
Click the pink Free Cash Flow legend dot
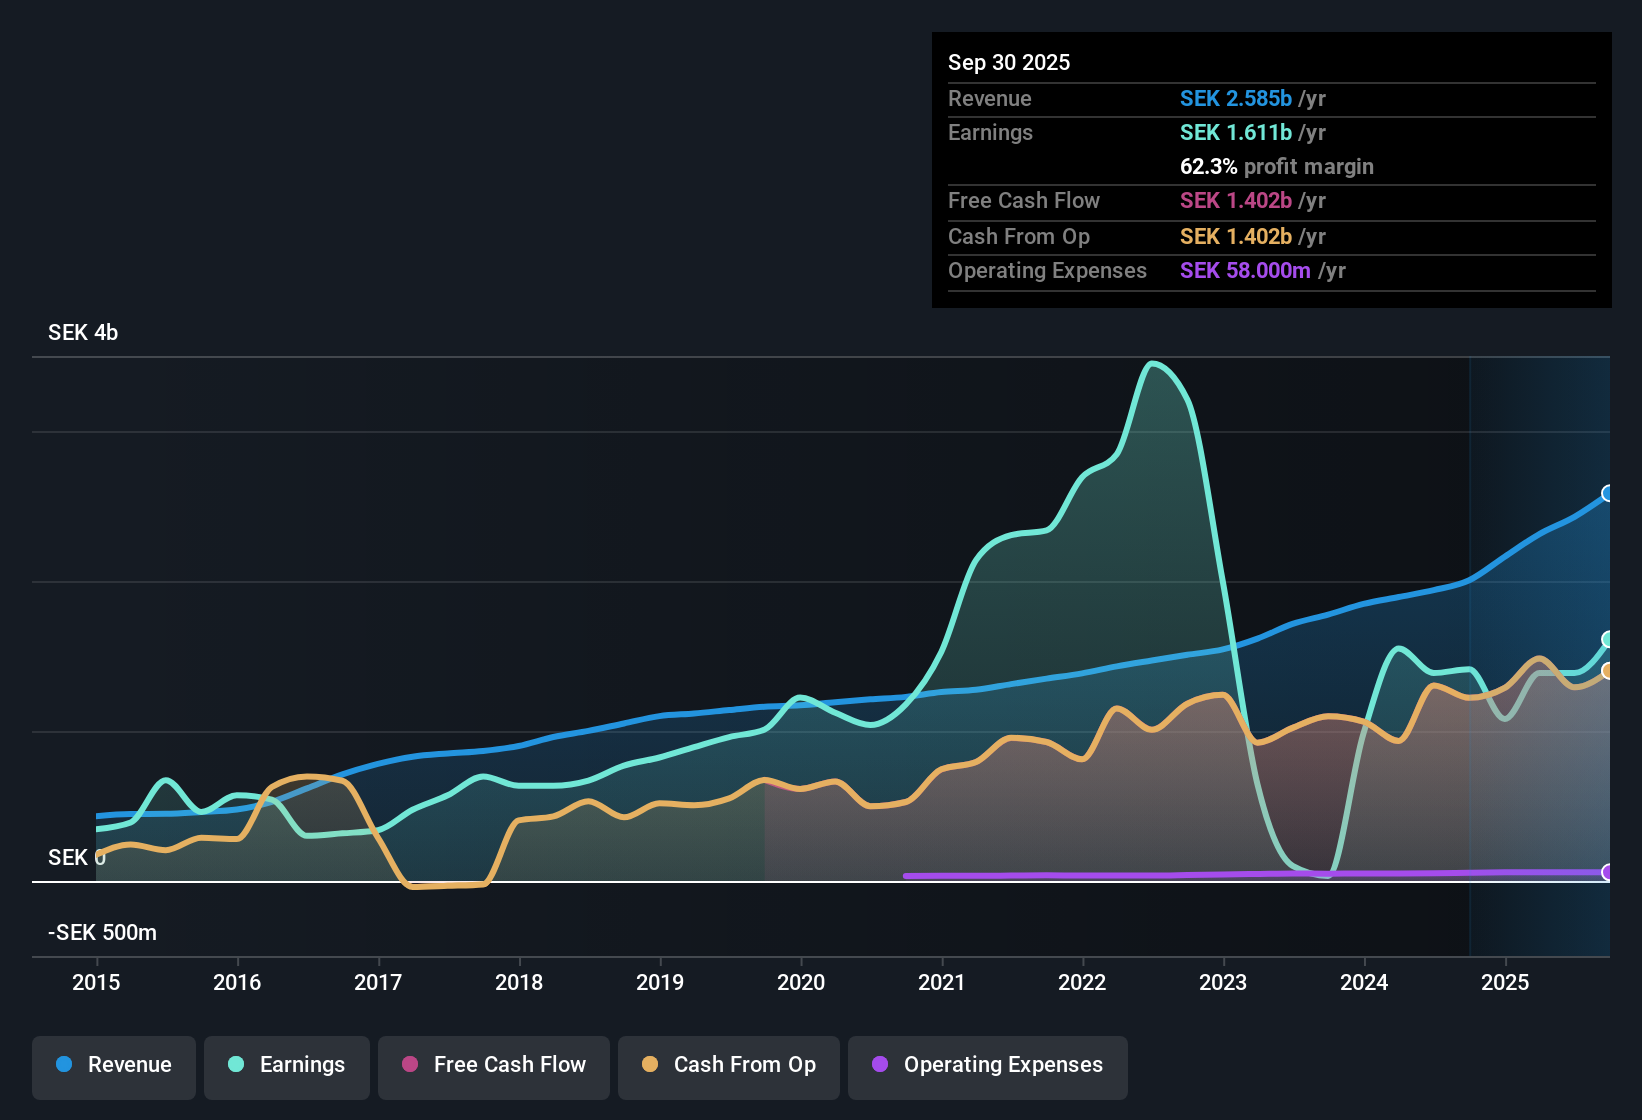click(x=409, y=1065)
